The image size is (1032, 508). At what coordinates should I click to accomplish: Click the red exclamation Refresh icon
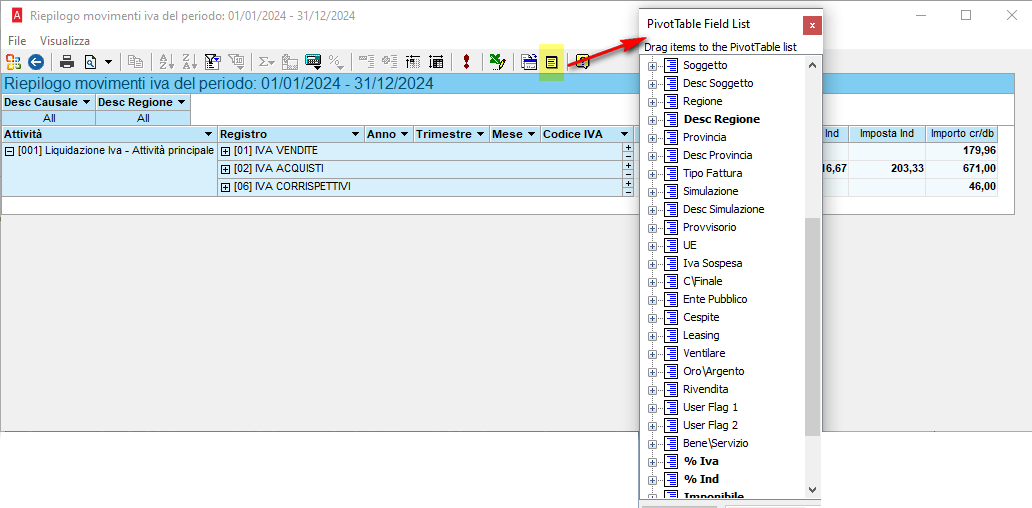click(x=467, y=62)
